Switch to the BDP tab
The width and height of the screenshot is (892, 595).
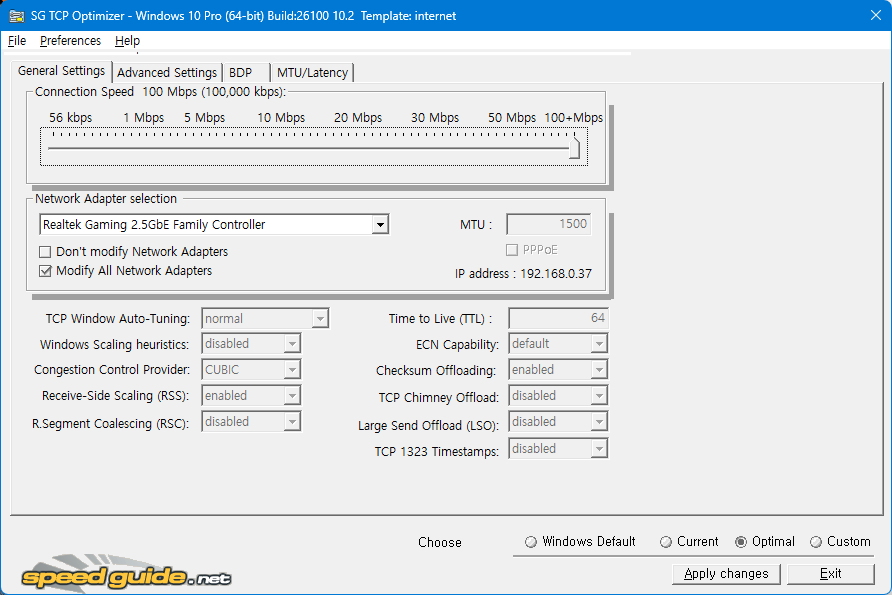pos(245,72)
